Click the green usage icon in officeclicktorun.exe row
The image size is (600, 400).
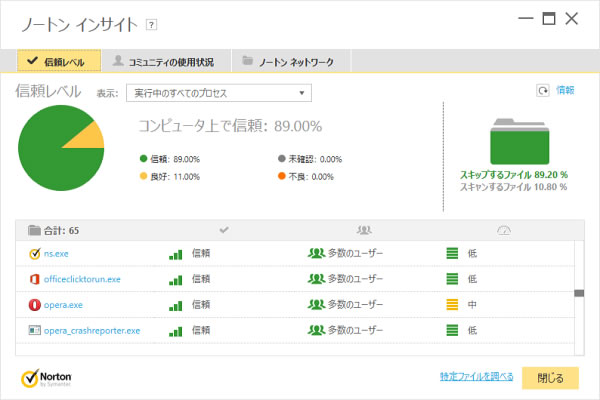(x=452, y=279)
